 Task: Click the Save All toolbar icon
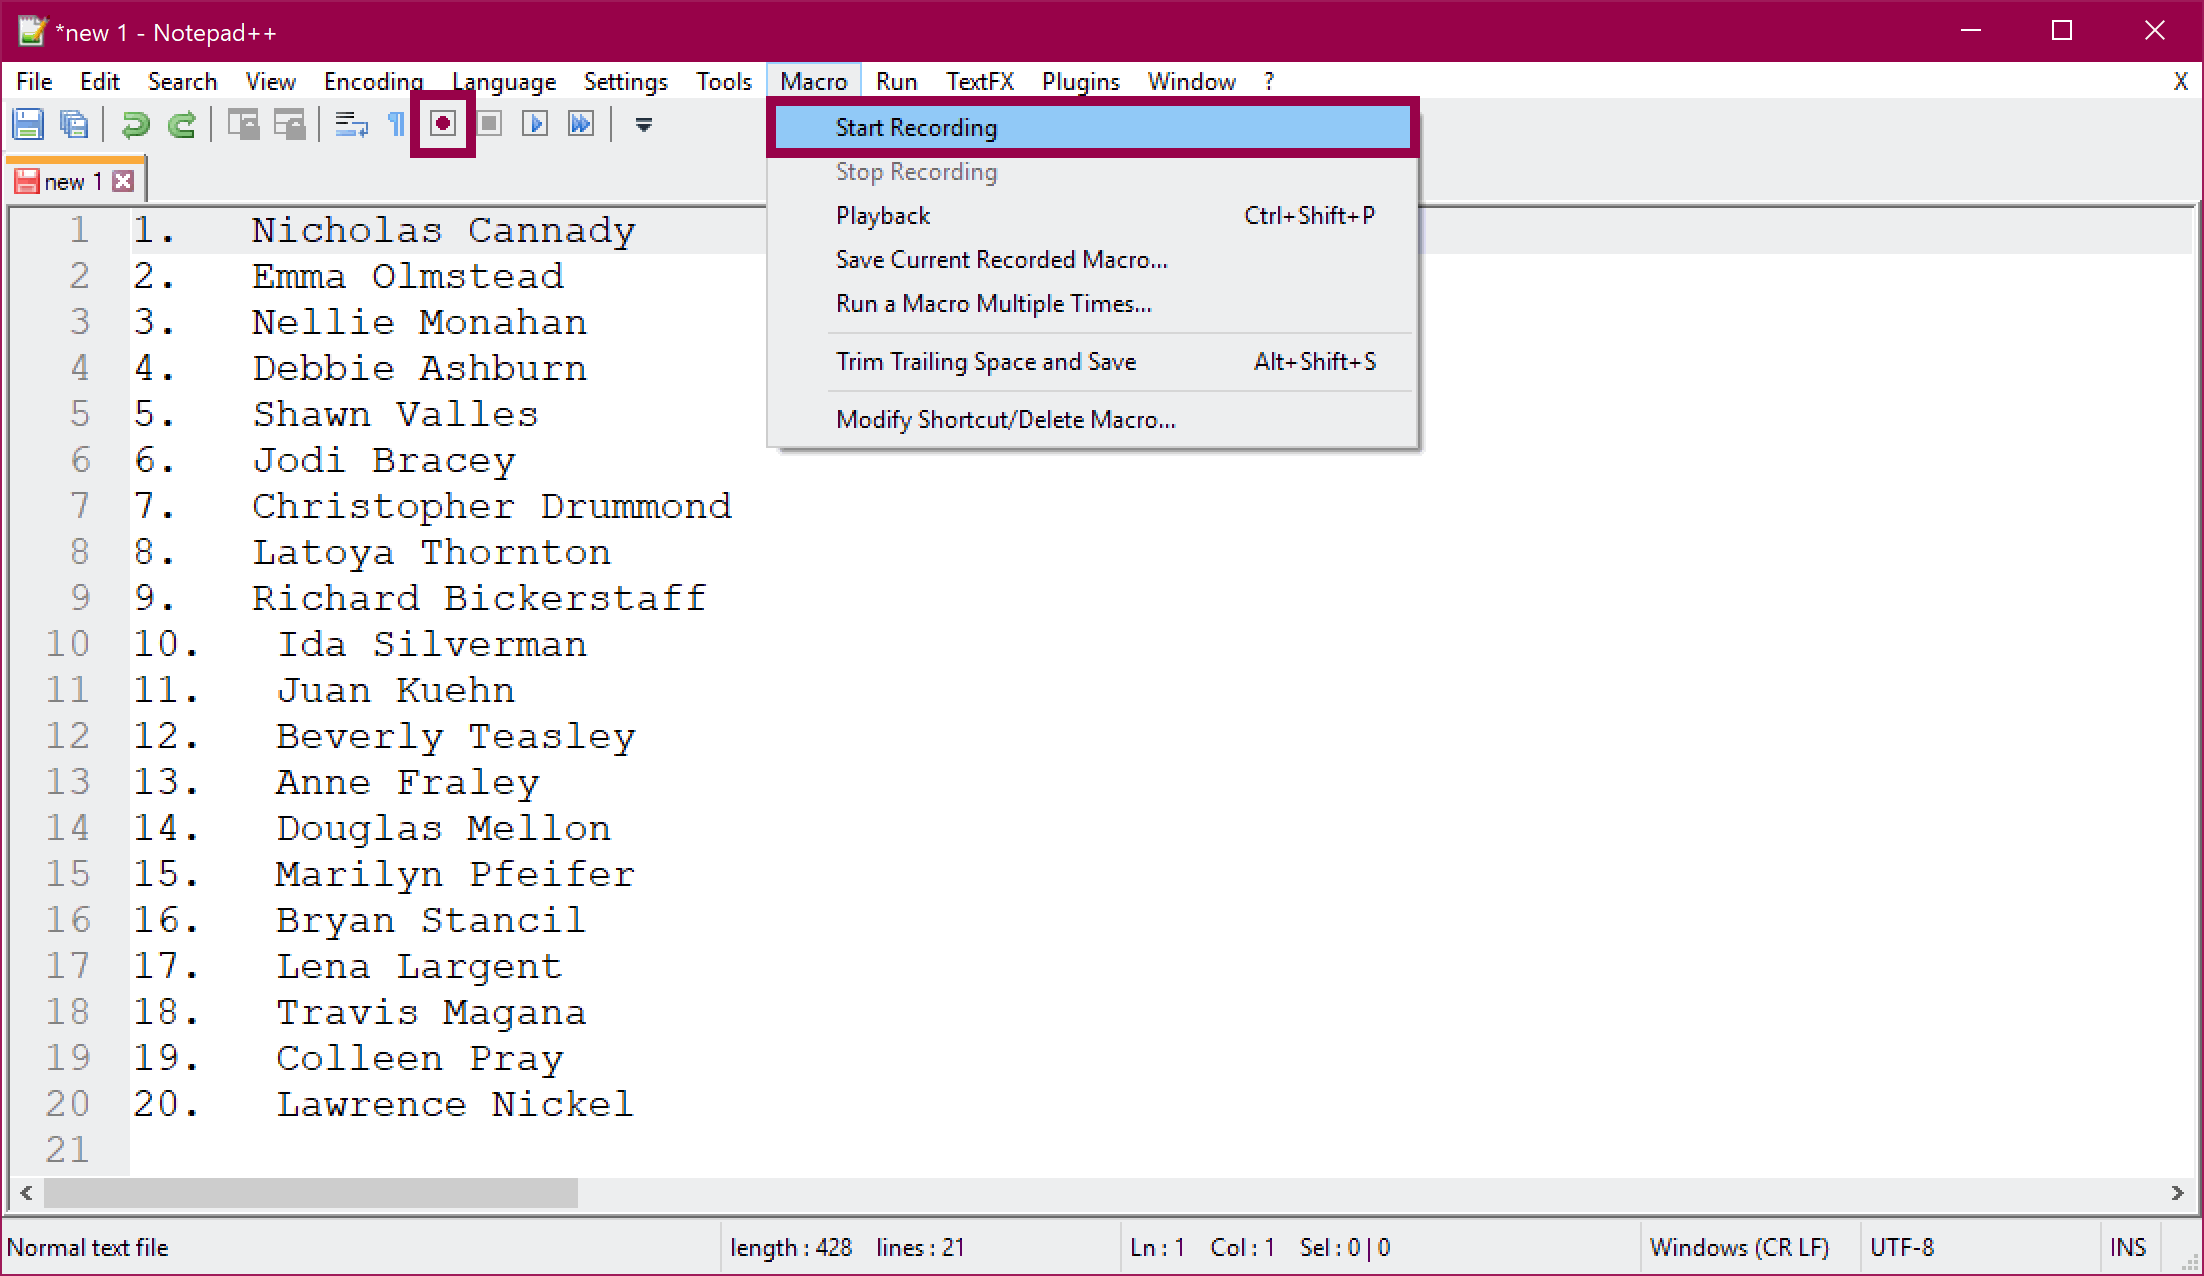(74, 124)
